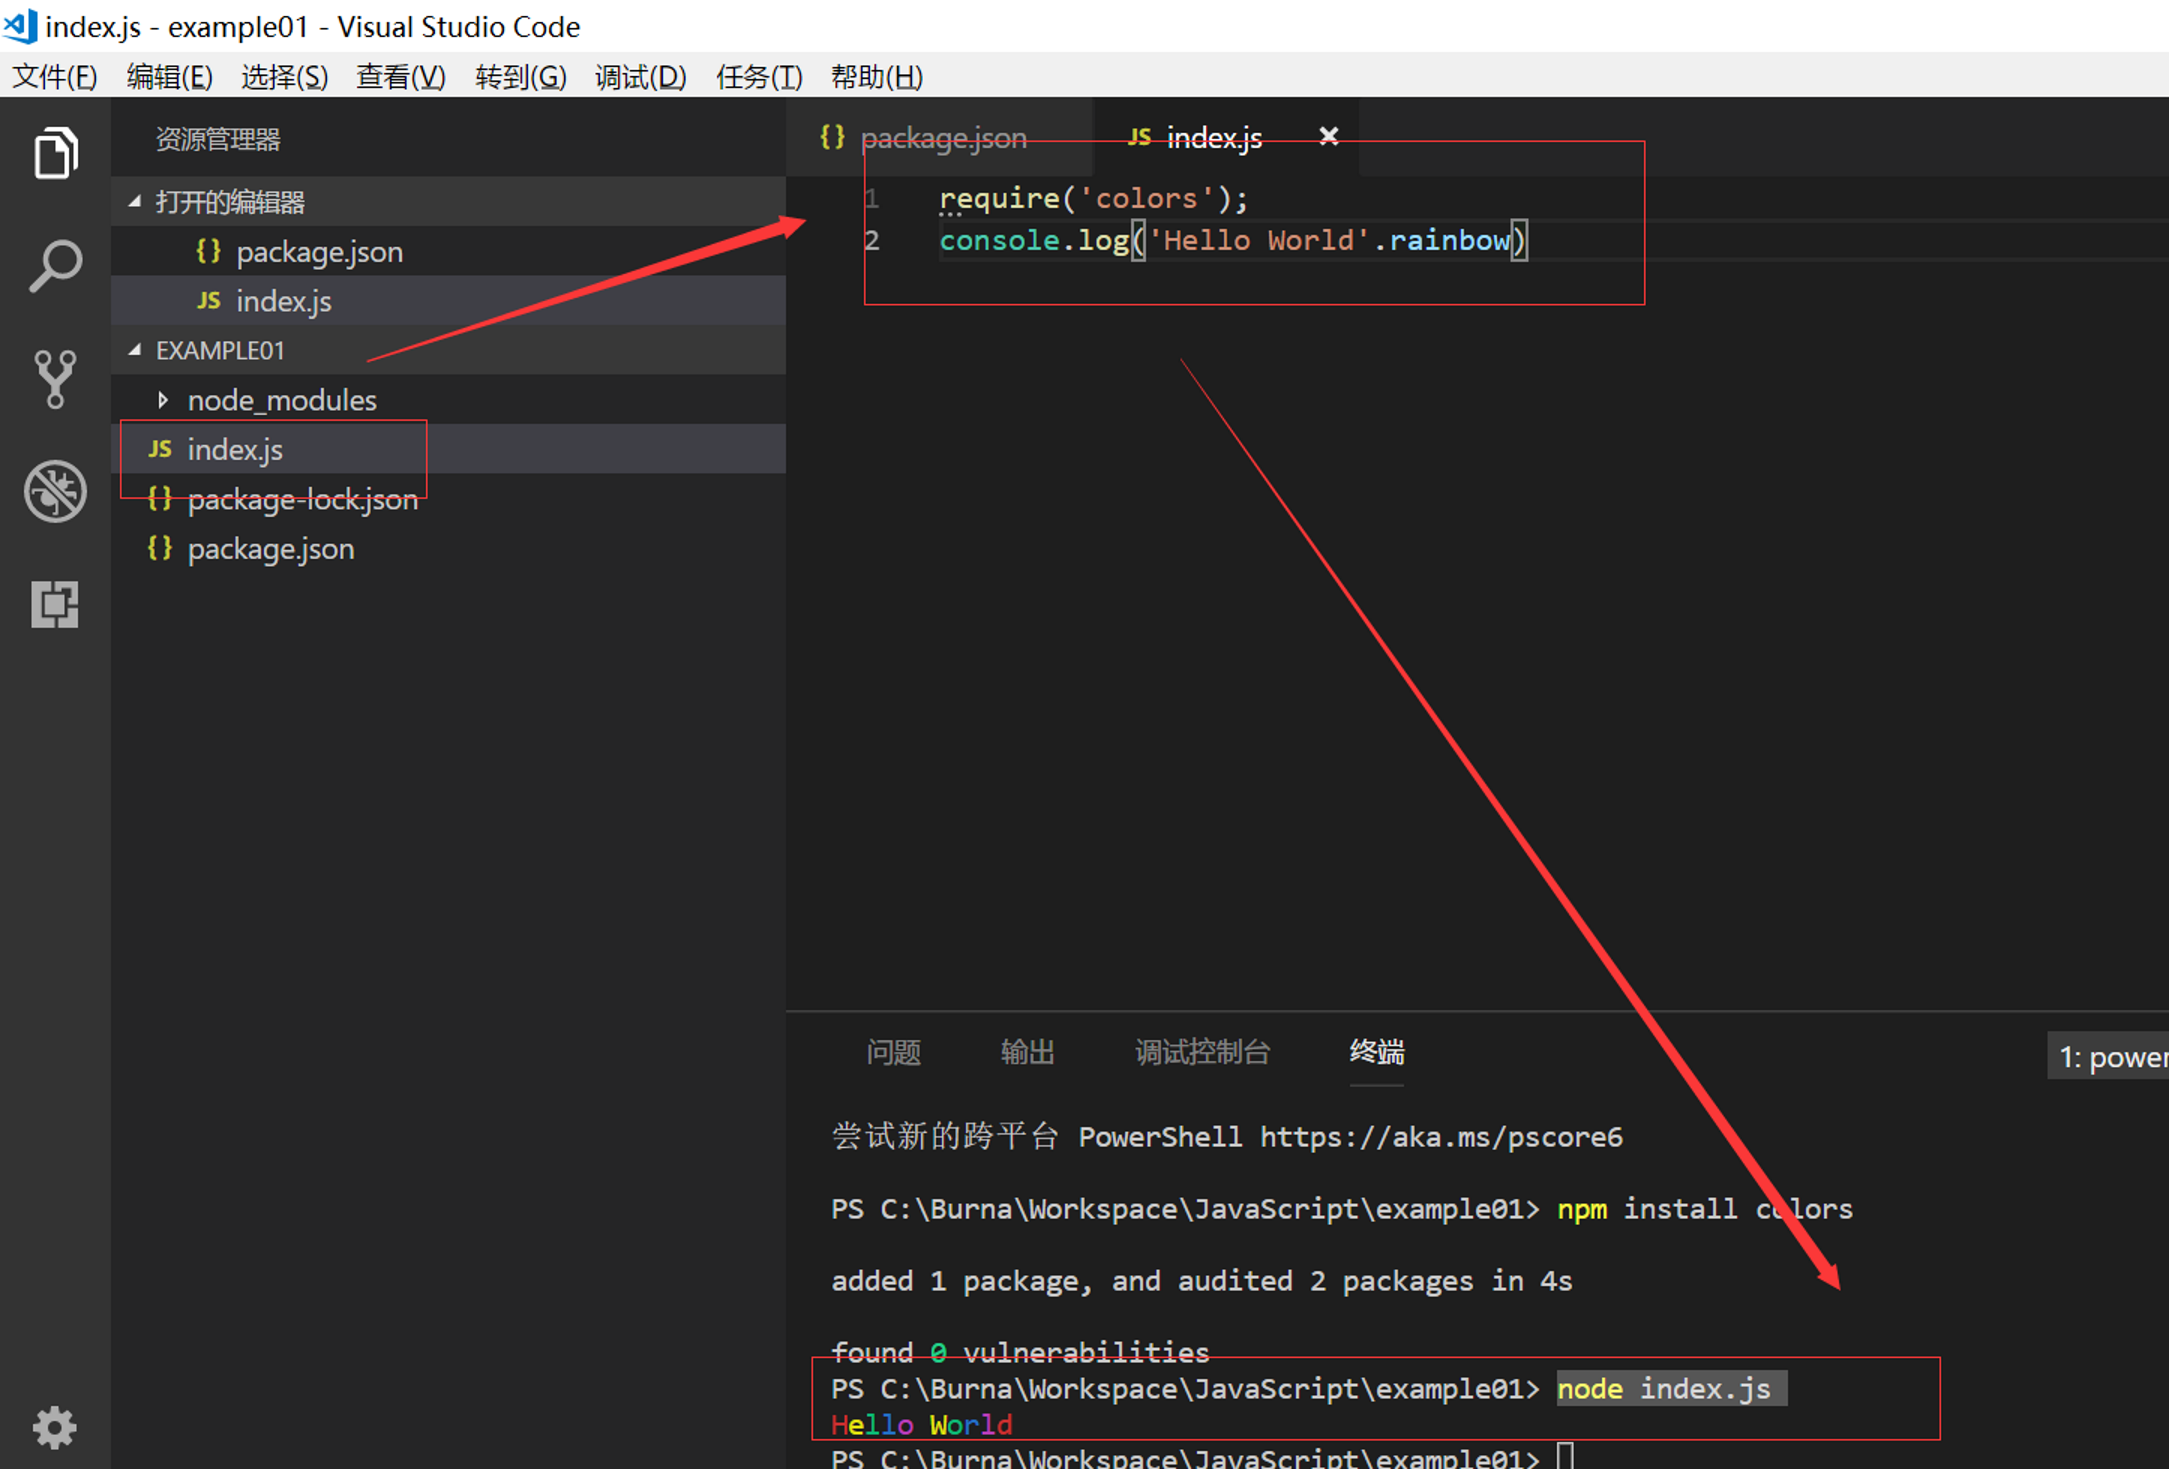Select index.js in open editors list
The image size is (2169, 1469).
tap(448, 300)
